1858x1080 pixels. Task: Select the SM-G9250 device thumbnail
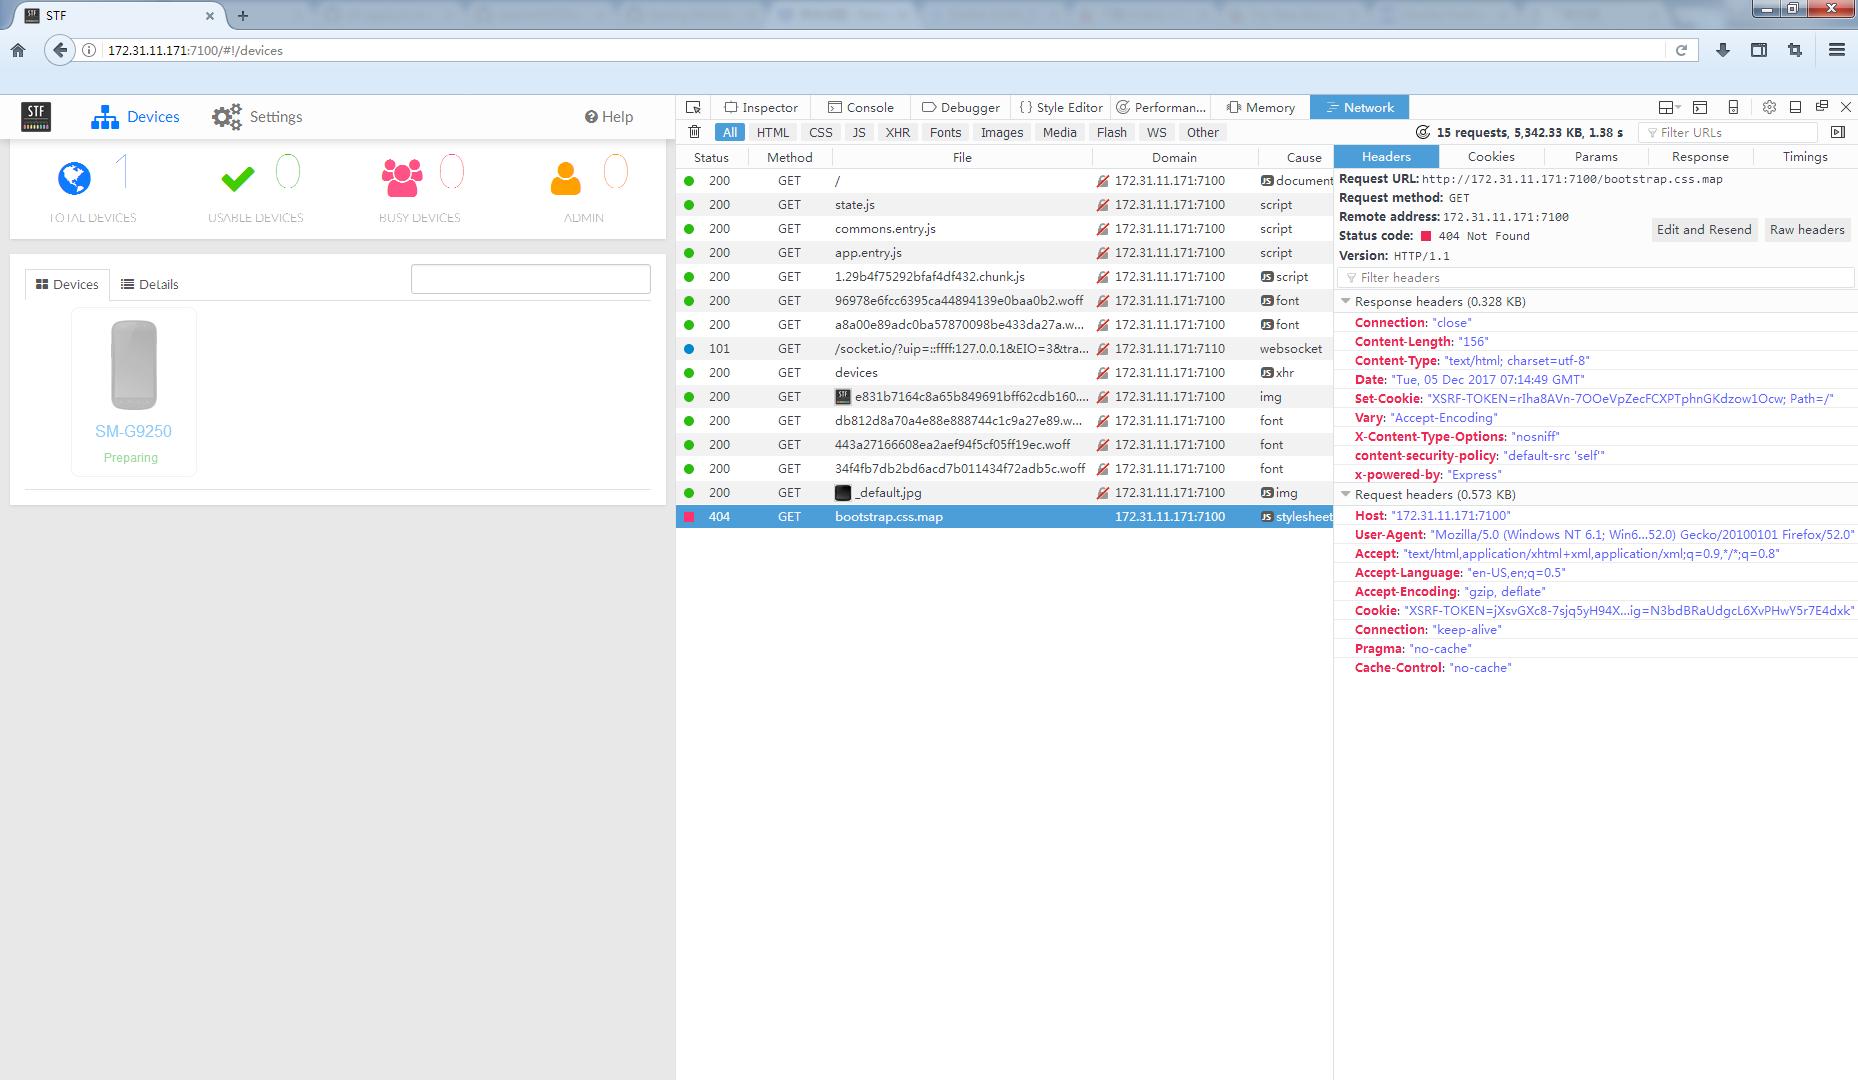click(x=134, y=365)
